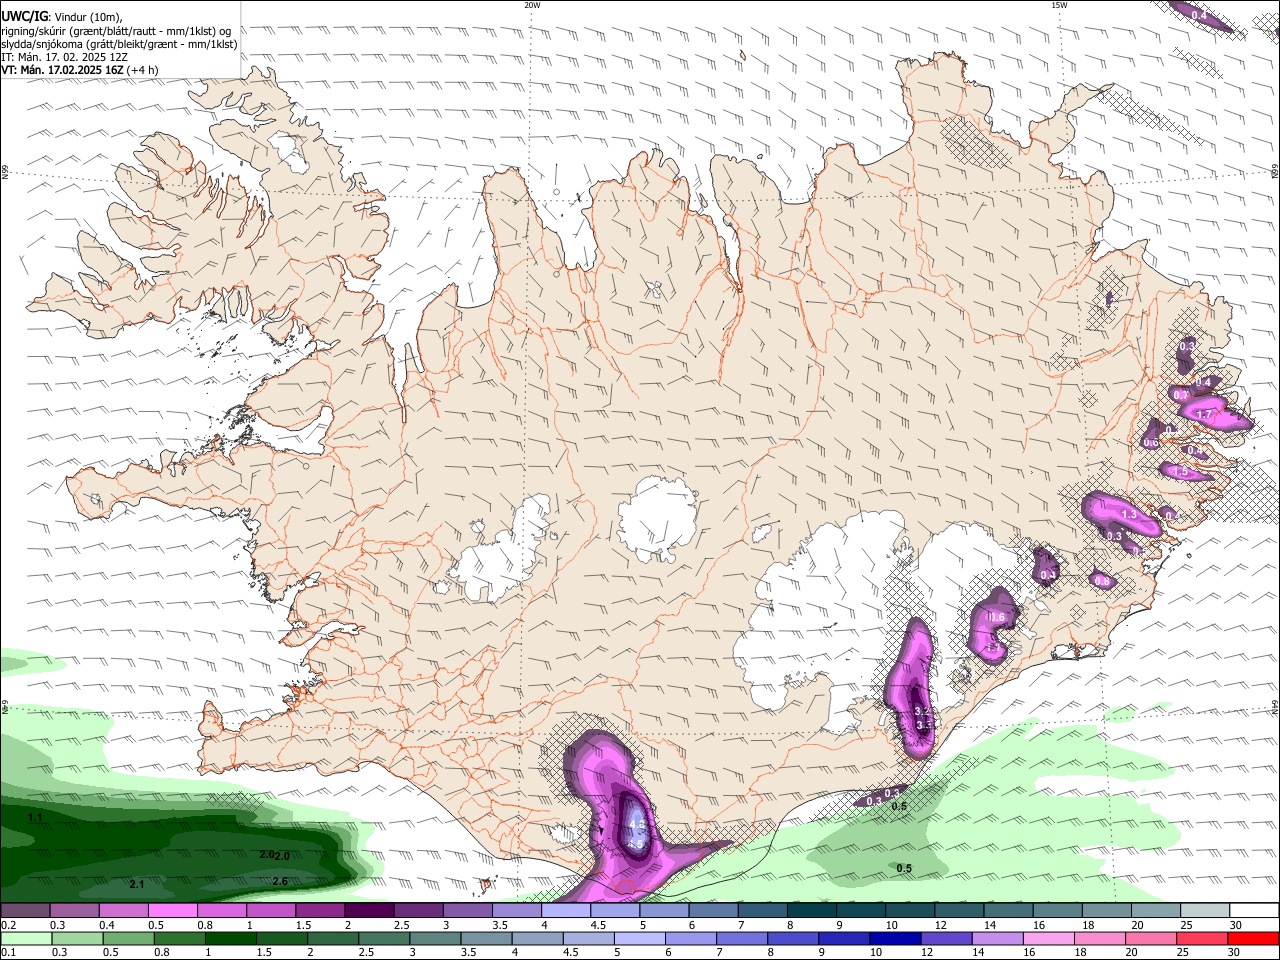The image size is (1280, 960).
Task: Click the lower legend swatch starting at 7
Action: click(742, 939)
